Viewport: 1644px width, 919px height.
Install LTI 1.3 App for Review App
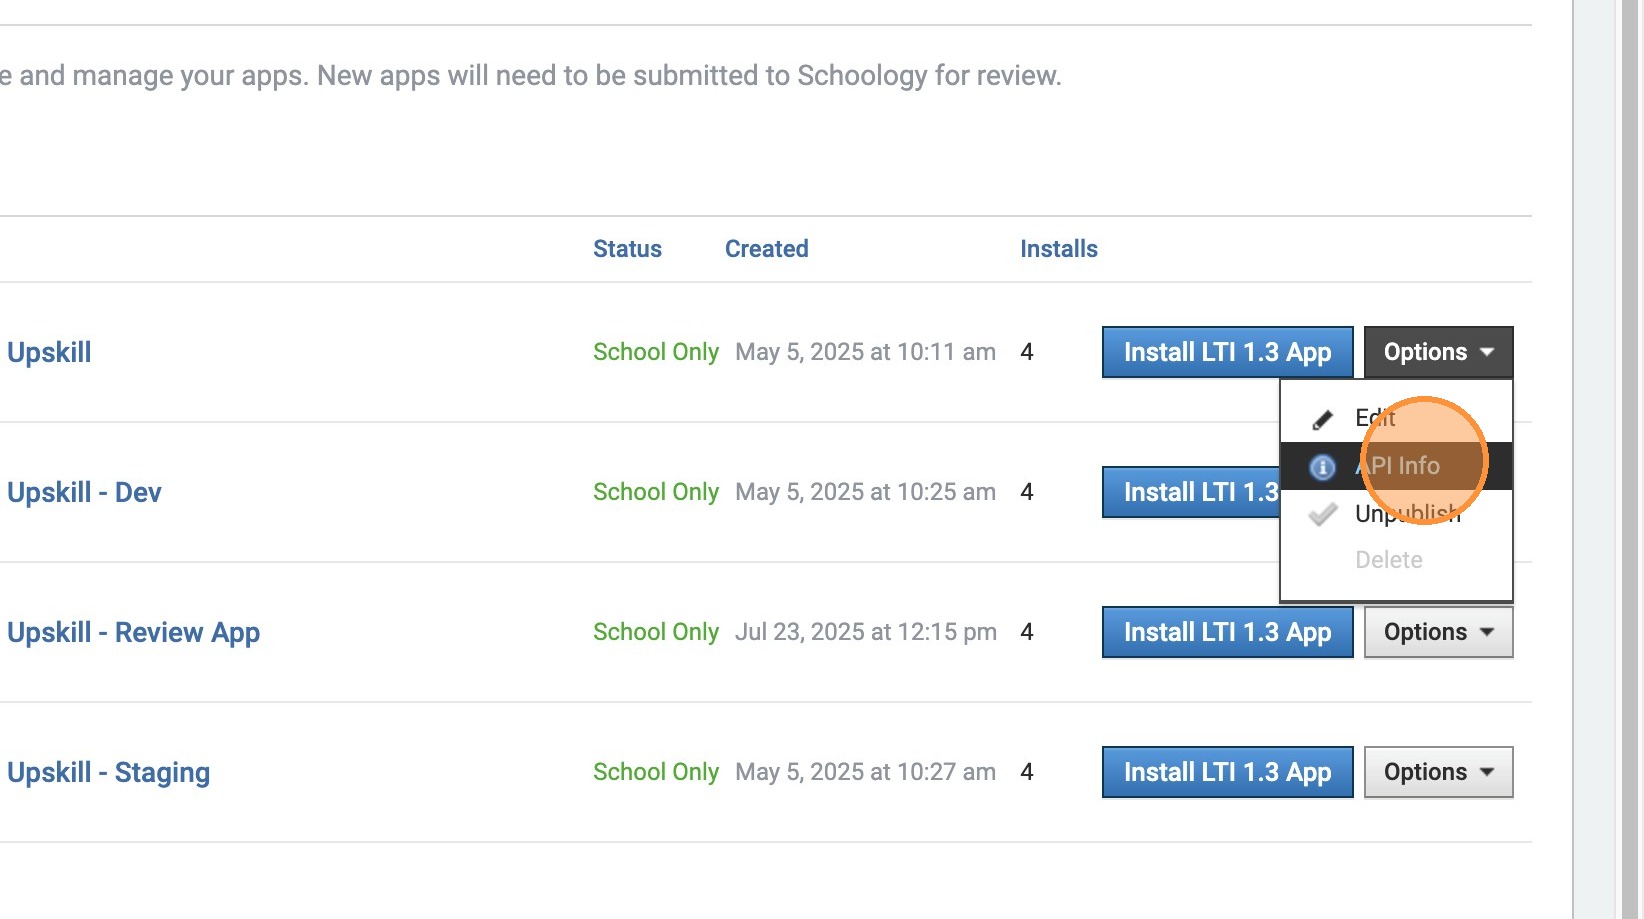click(x=1227, y=632)
